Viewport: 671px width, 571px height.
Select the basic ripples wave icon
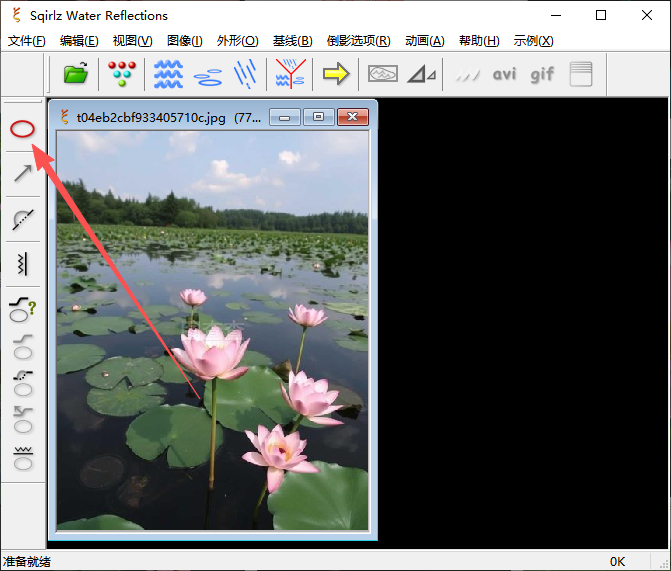[x=168, y=74]
